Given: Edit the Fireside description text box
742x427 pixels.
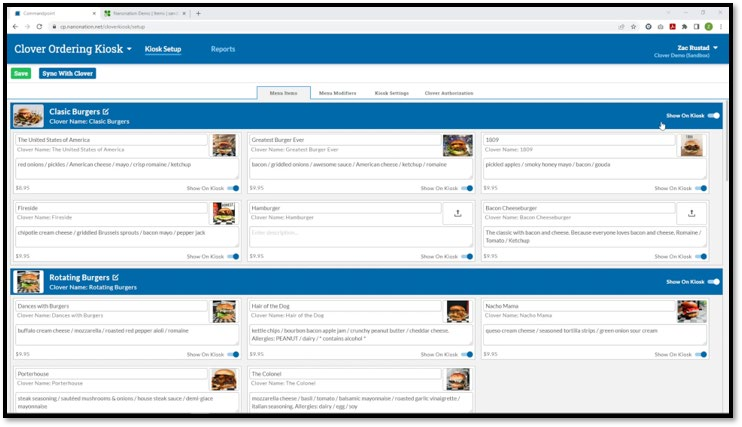Looking at the screenshot, I should [127, 237].
